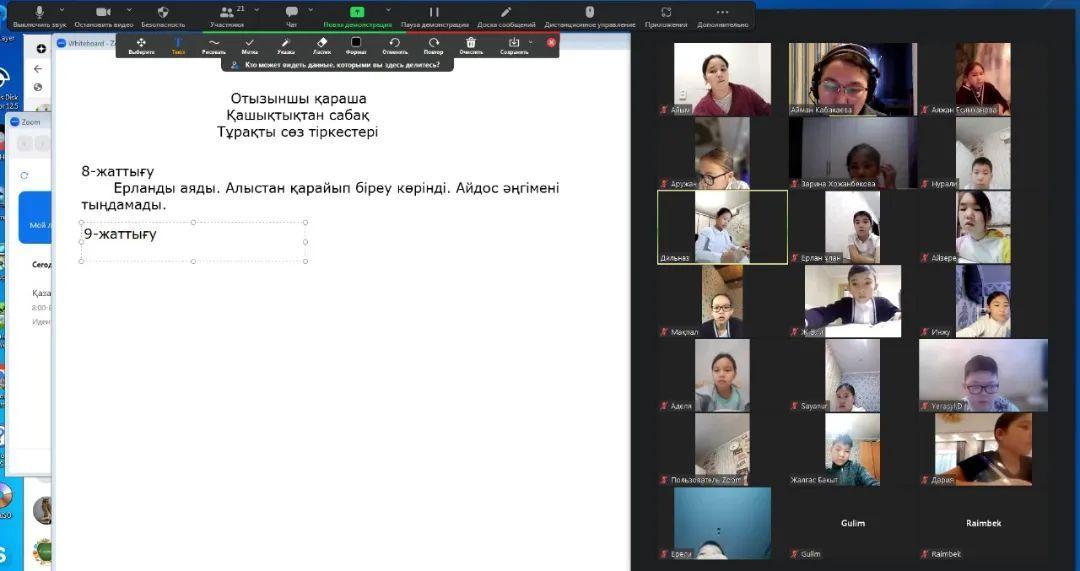The width and height of the screenshot is (1080, 571).
Task: Expand video options arrow next to camera
Action: pyautogui.click(x=128, y=10)
